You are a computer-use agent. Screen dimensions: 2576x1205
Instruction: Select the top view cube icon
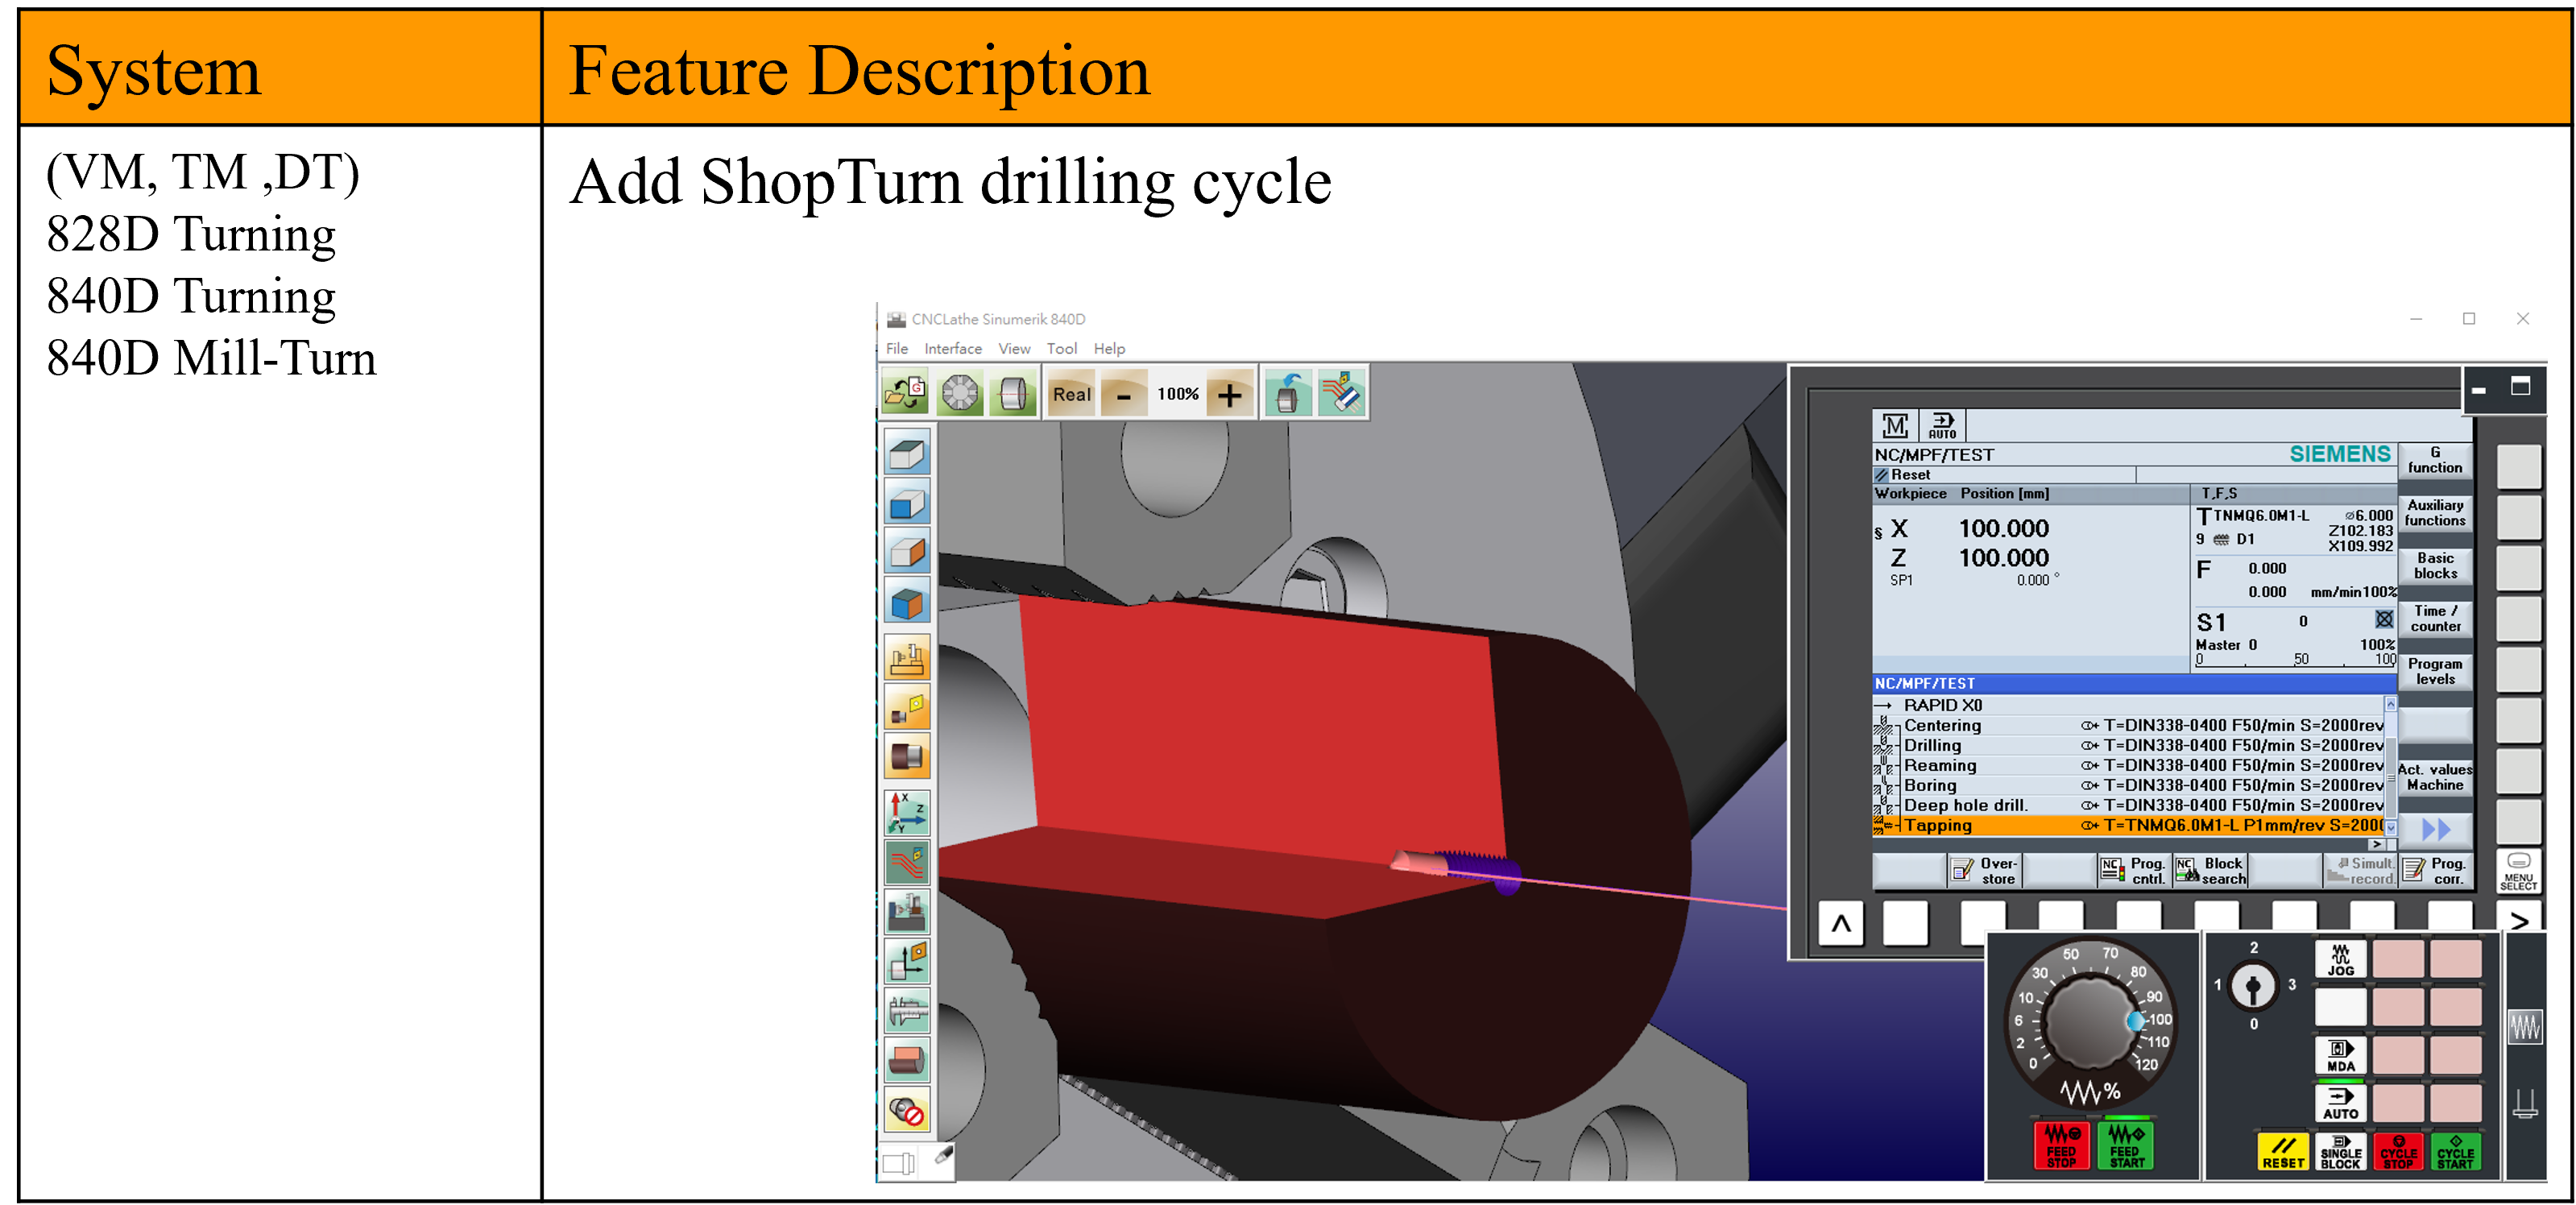tap(907, 453)
